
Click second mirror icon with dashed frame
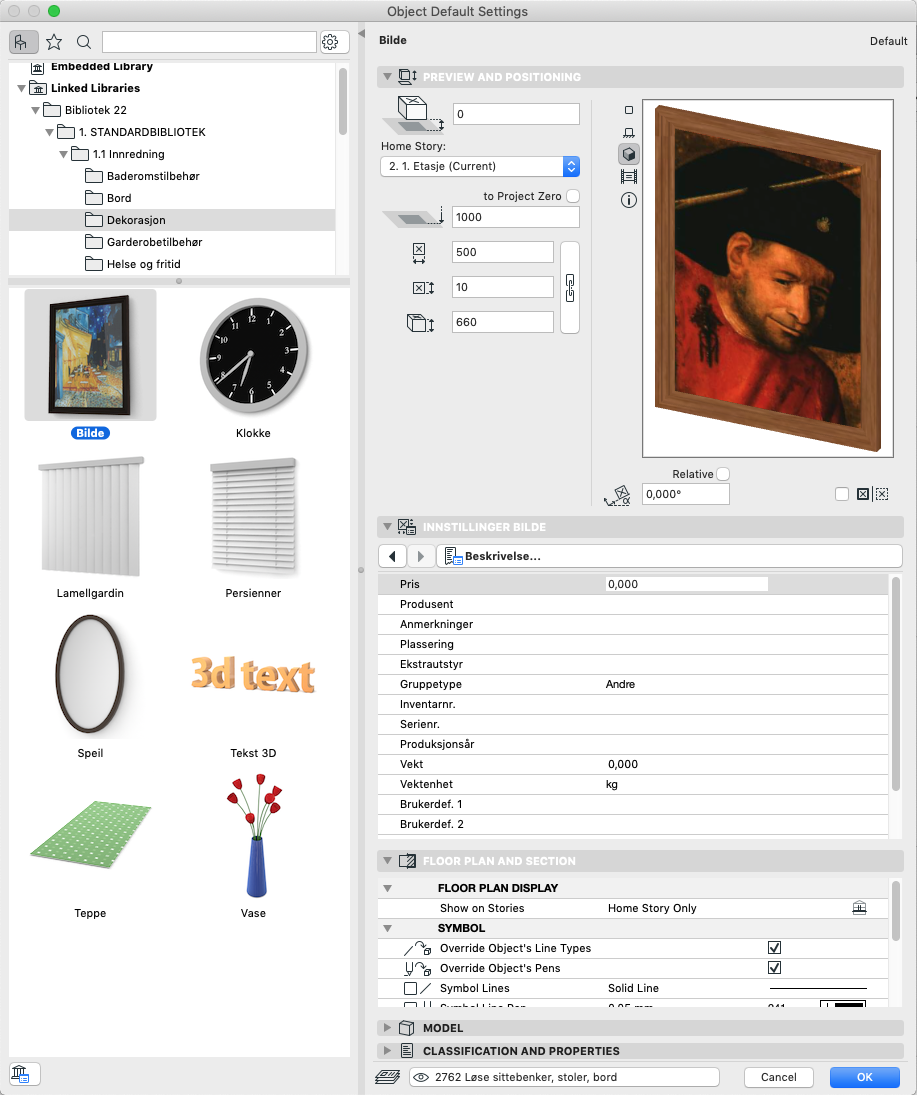pyautogui.click(x=882, y=494)
